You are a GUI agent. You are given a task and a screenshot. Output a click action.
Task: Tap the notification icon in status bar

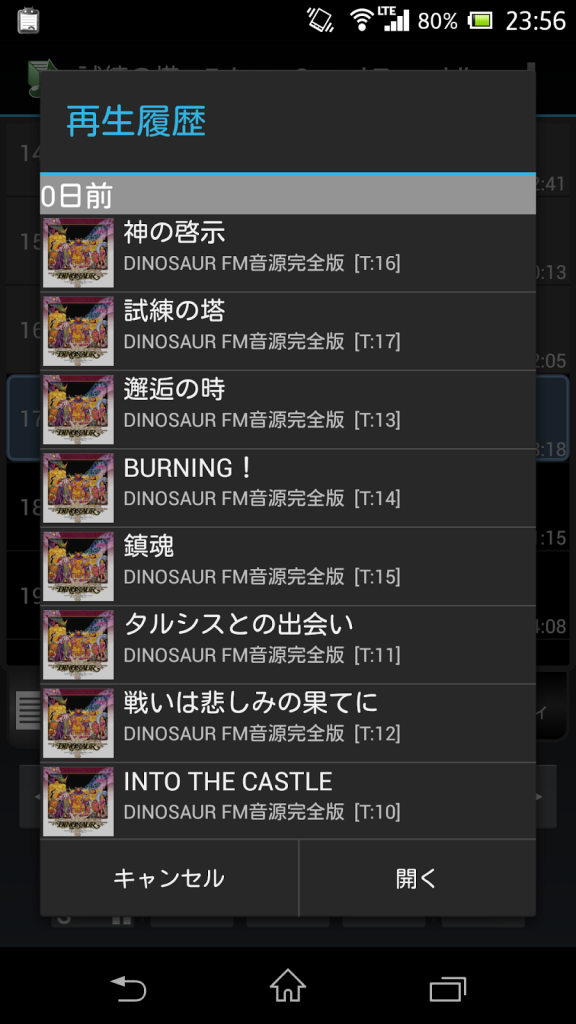pos(29,20)
